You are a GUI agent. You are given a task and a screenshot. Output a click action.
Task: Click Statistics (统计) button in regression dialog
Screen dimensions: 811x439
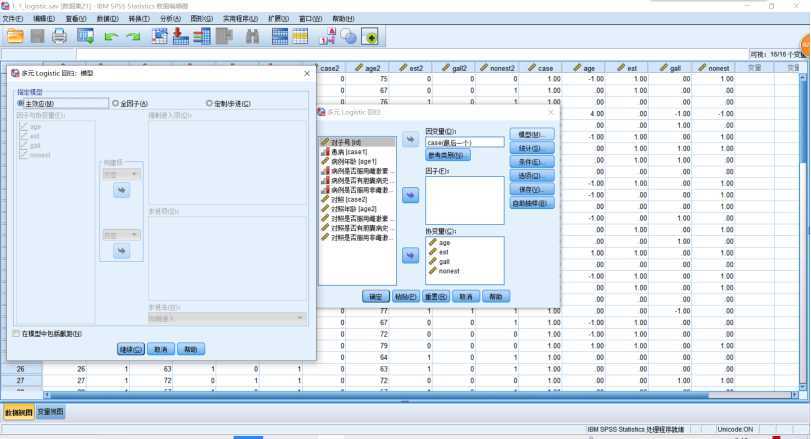pos(532,148)
